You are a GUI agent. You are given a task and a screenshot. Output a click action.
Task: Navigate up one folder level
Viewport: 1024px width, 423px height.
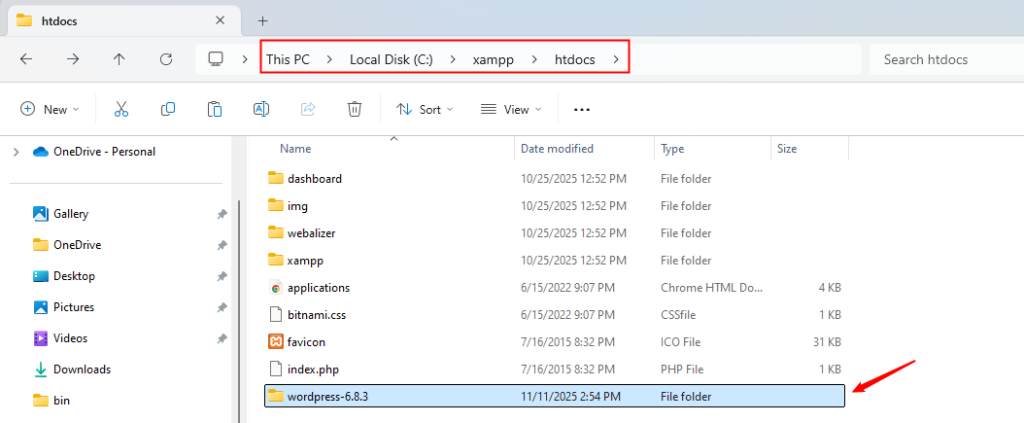pyautogui.click(x=119, y=59)
